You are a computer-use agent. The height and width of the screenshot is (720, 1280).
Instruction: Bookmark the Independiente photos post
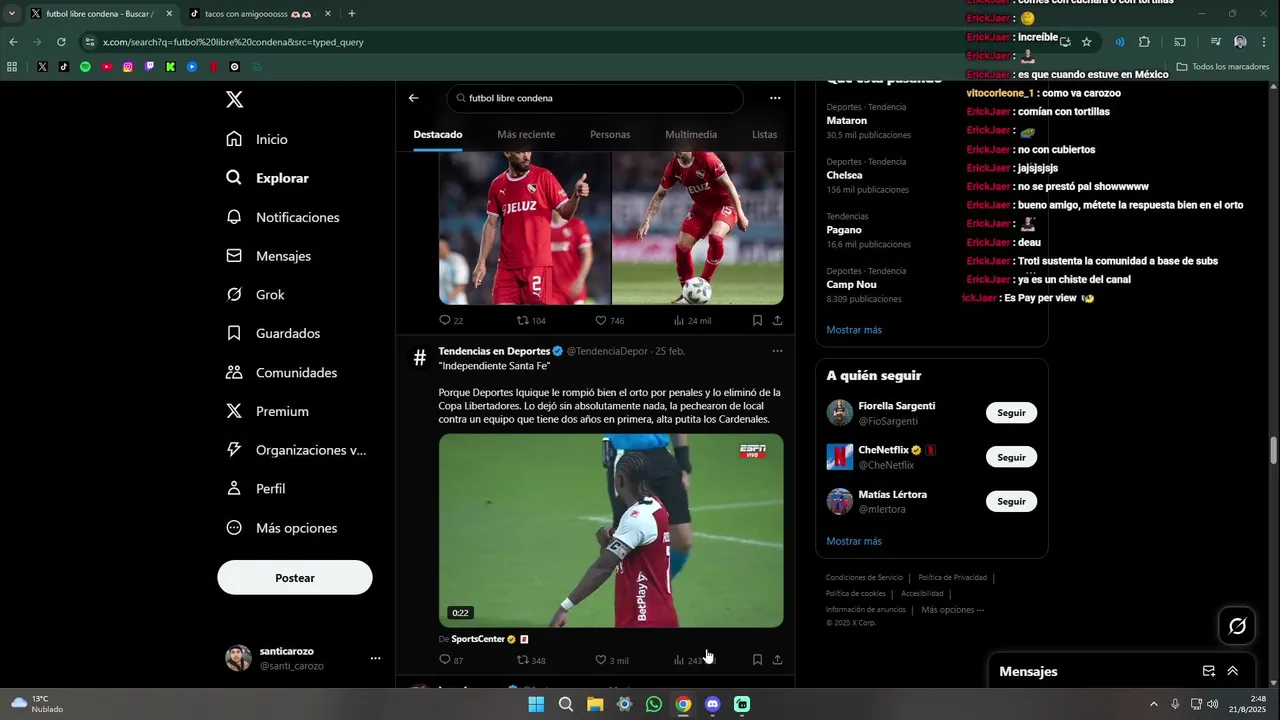757,321
